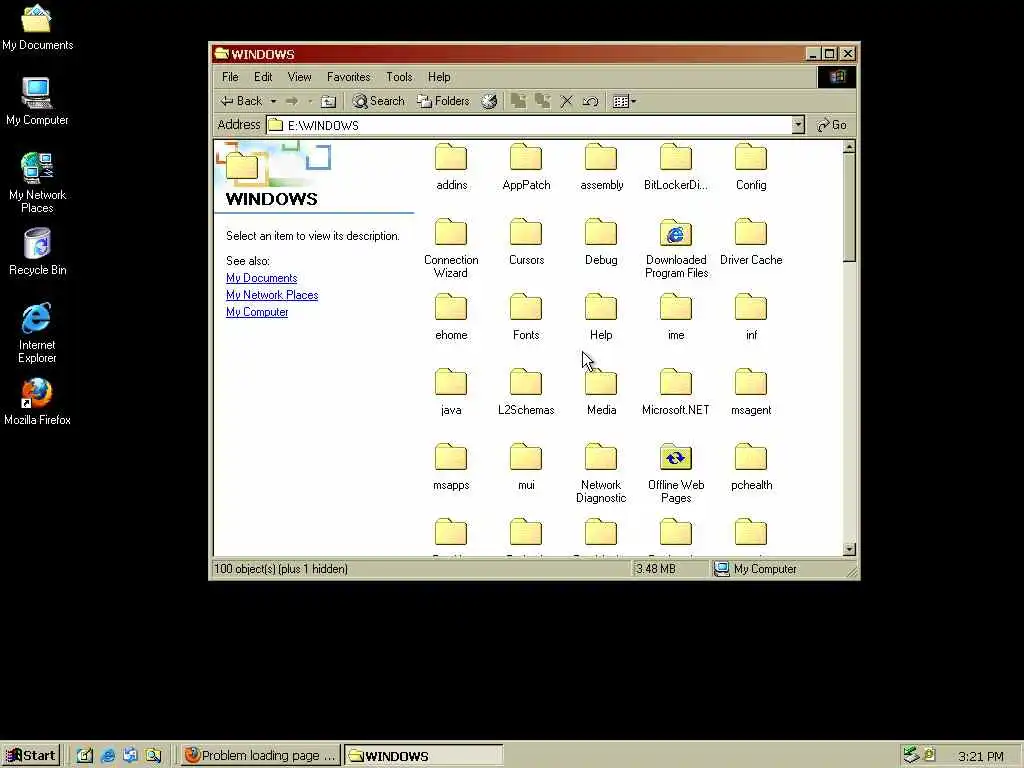1024x768 pixels.
Task: Open the Favorites menu
Action: tap(348, 77)
